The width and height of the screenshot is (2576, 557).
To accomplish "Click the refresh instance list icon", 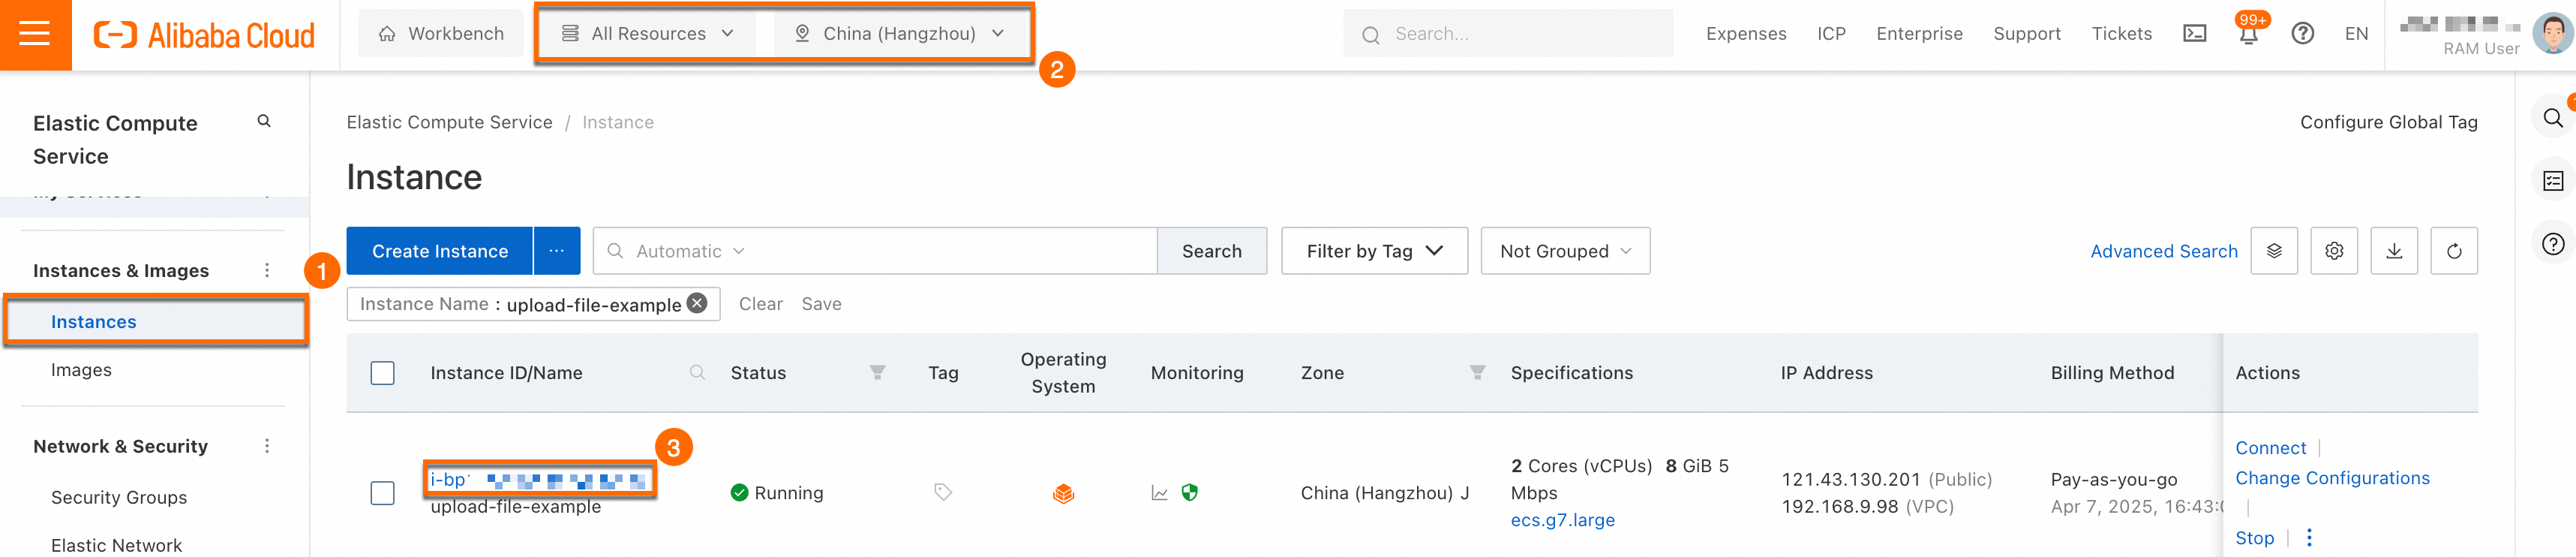I will click(2453, 251).
